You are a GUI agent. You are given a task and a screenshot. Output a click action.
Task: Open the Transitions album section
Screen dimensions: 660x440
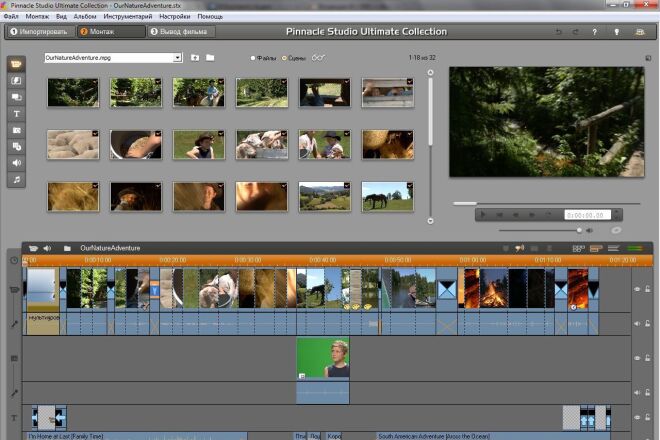click(16, 80)
